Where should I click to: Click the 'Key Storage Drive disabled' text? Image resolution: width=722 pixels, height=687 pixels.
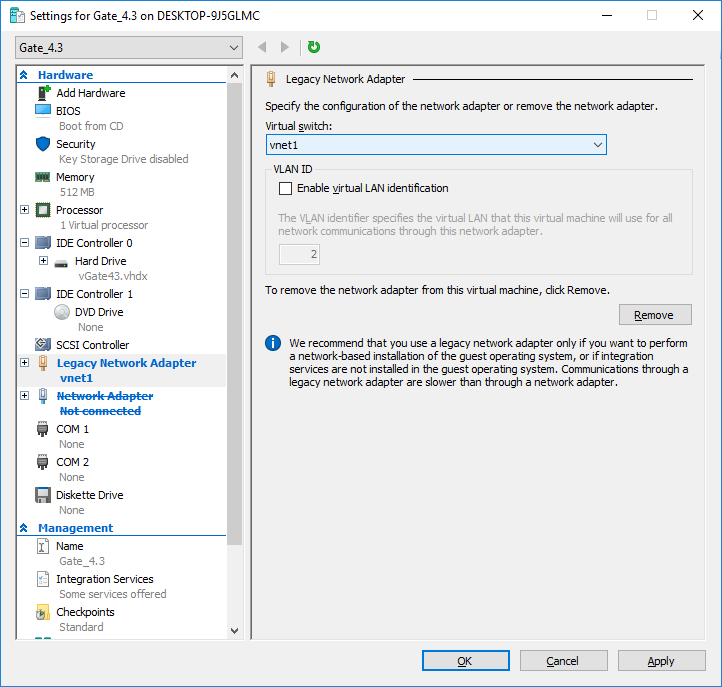124,159
